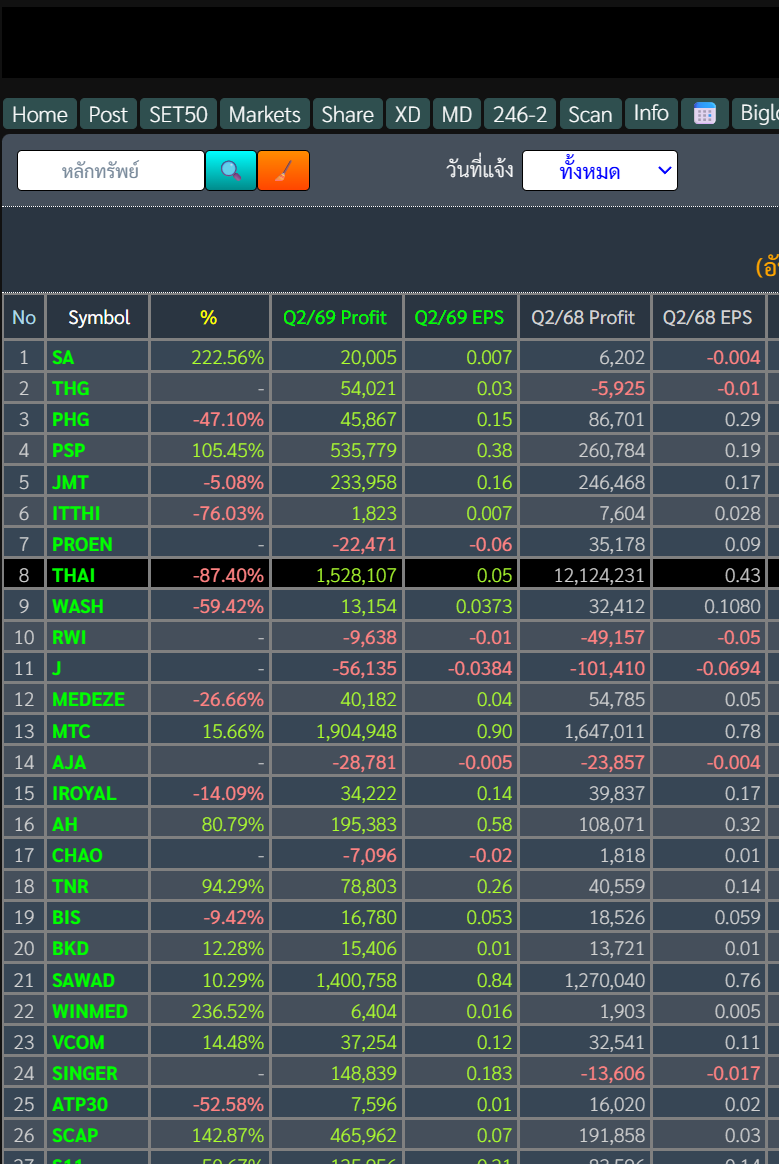
Task: Open the MD menu item
Action: (457, 114)
